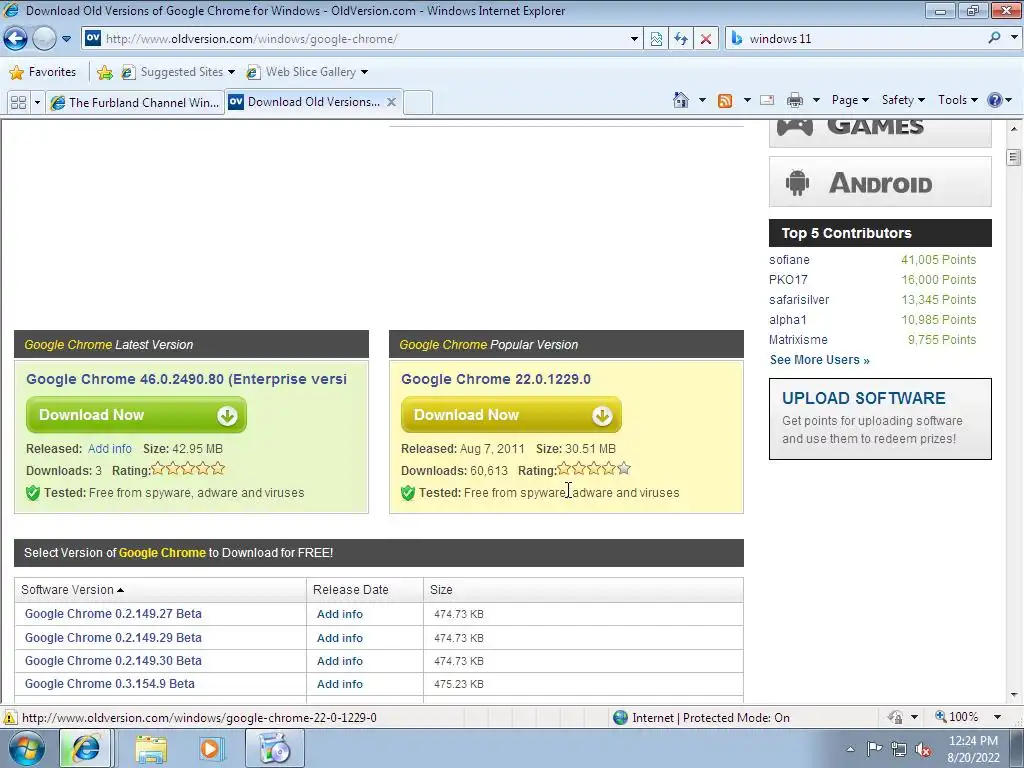Click the red Stop loading icon
The image size is (1024, 768).
705,39
